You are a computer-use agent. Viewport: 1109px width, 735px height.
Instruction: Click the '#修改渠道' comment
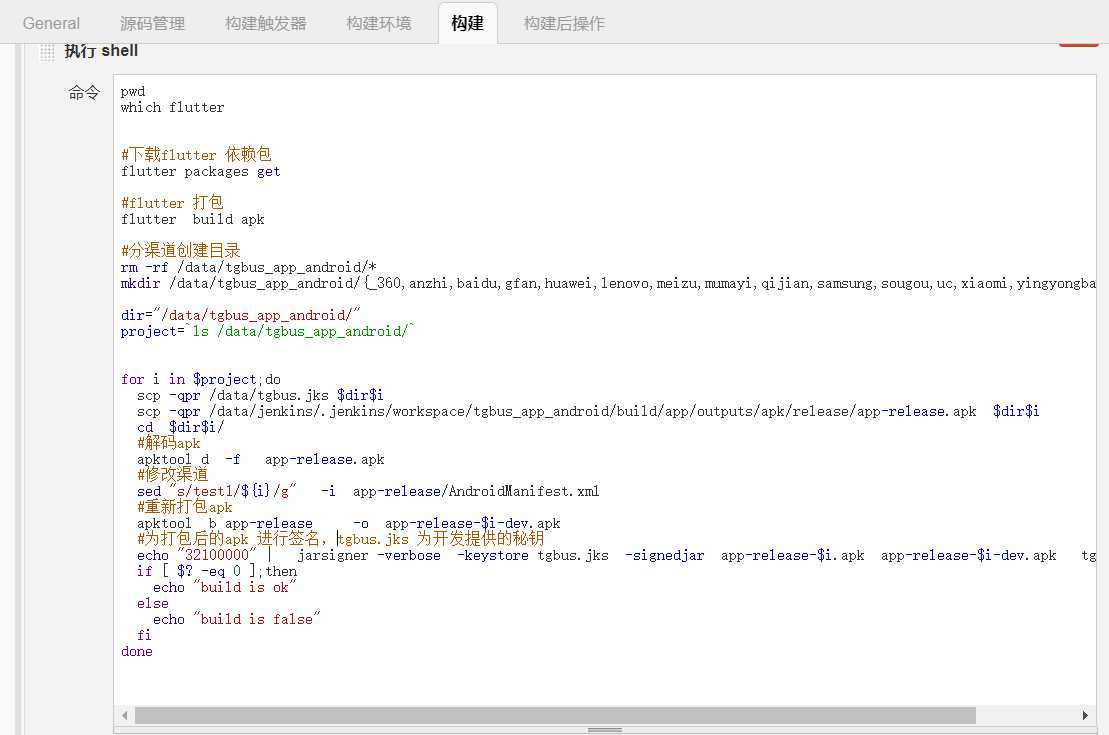(x=173, y=475)
